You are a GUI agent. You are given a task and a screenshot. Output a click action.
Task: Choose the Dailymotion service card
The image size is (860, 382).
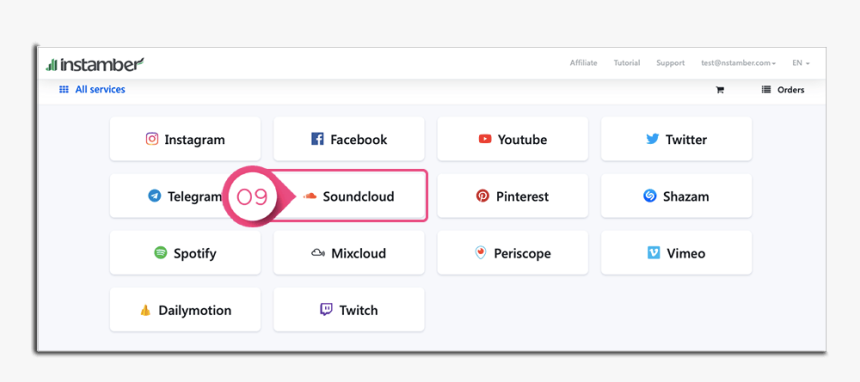(185, 310)
